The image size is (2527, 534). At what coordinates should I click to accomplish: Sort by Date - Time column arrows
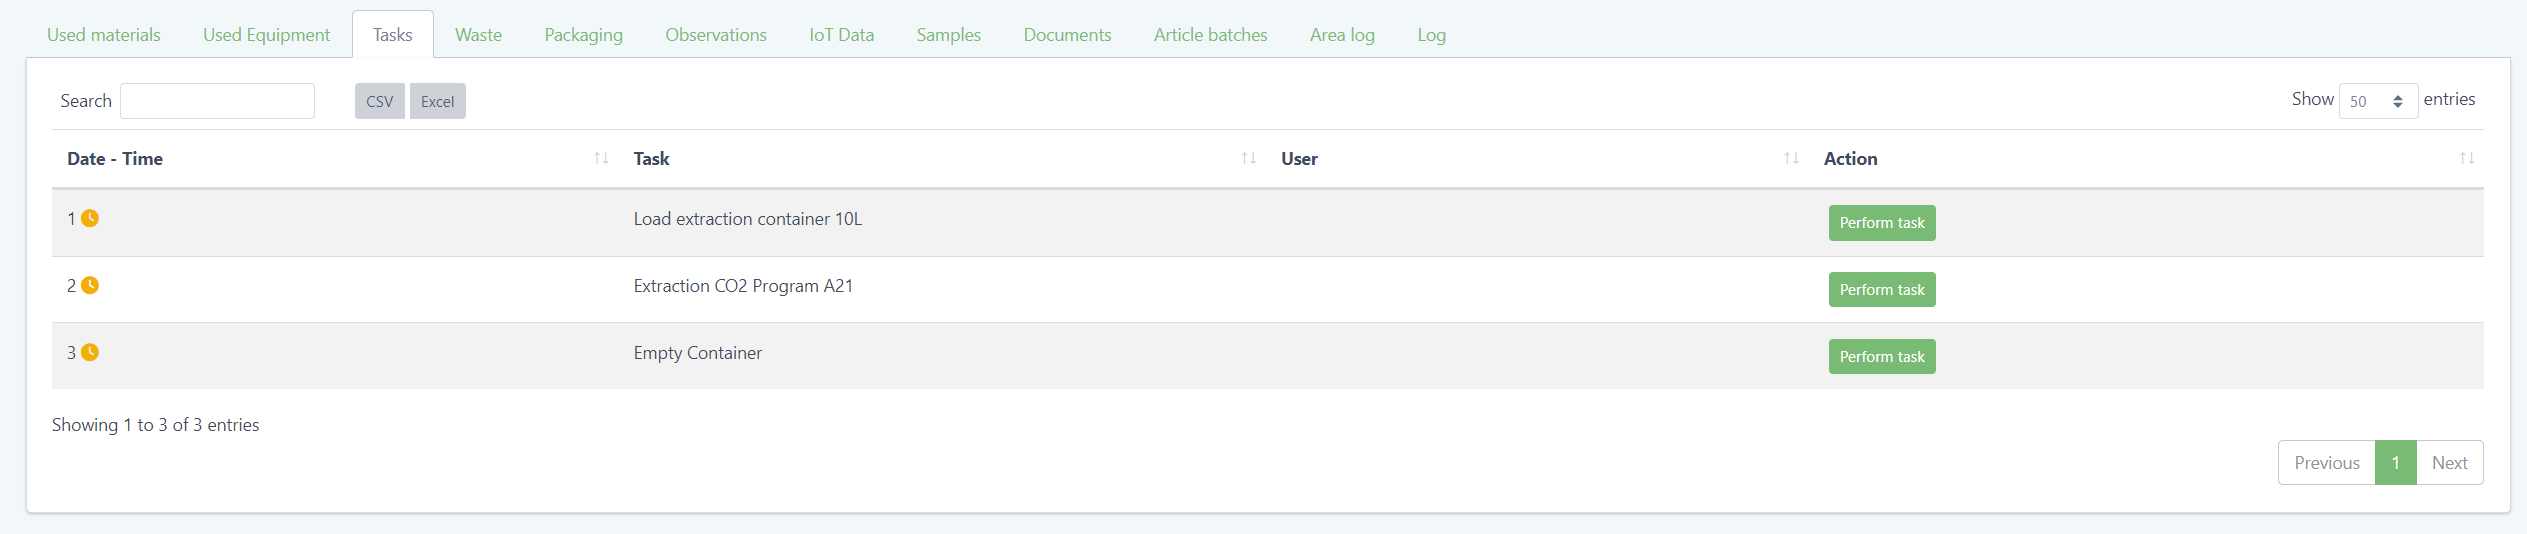tap(601, 158)
